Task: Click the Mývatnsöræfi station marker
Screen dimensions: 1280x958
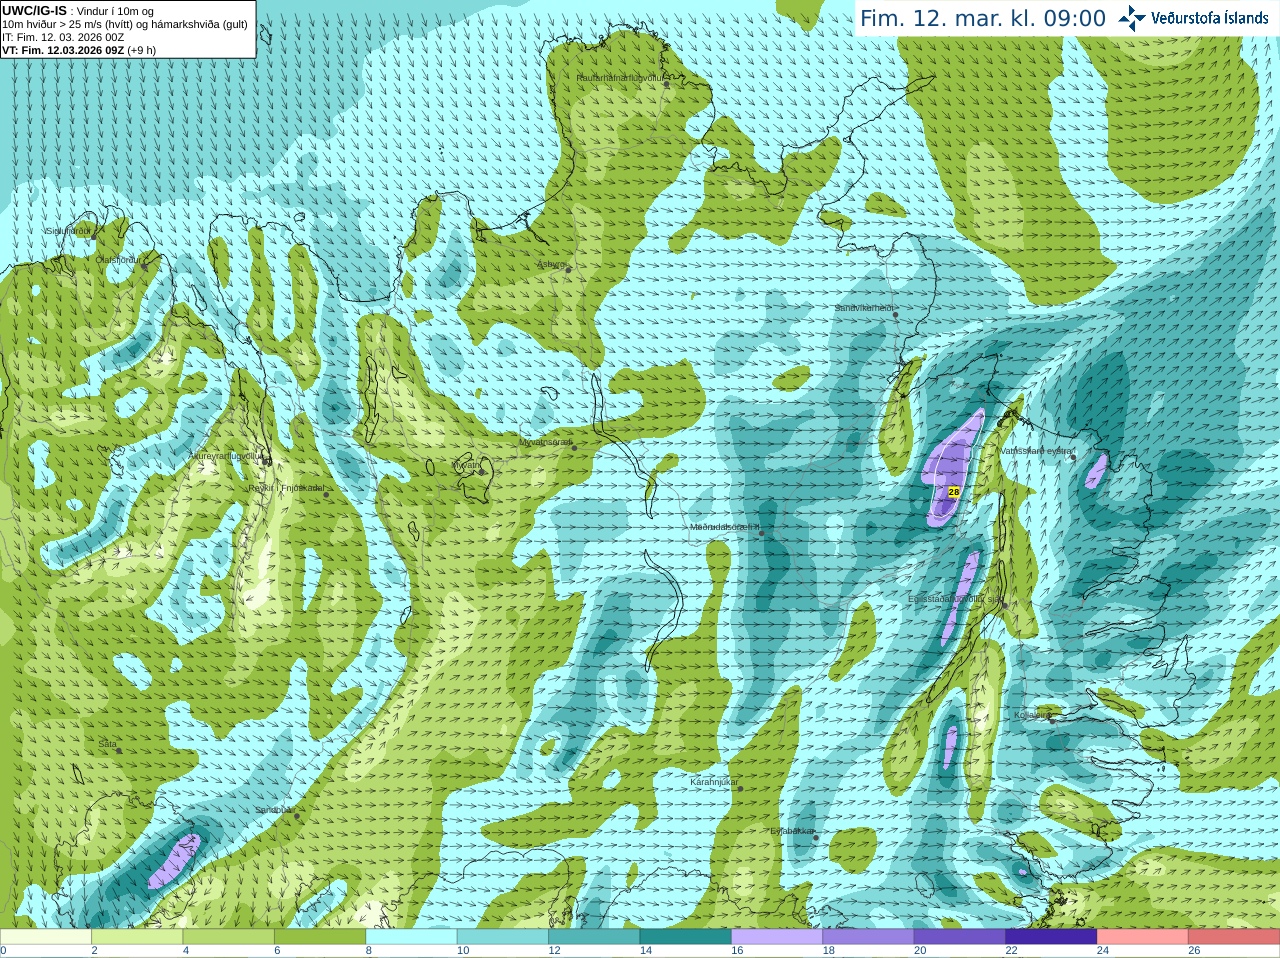Action: [574, 447]
